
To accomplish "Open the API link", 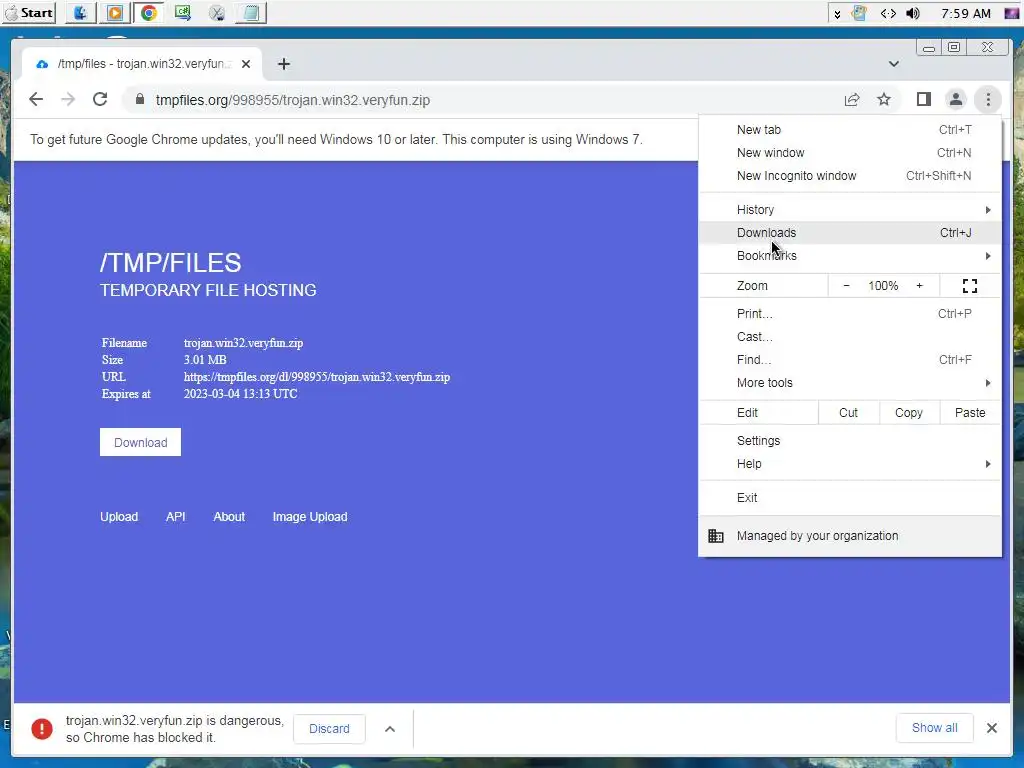I will (x=176, y=517).
